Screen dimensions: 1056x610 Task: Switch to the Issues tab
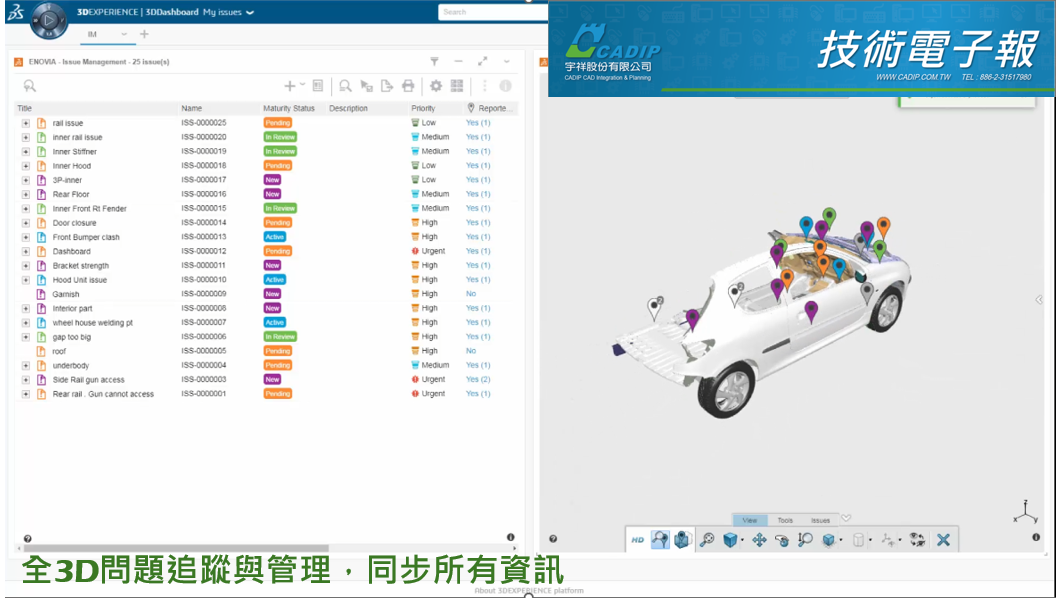pyautogui.click(x=820, y=520)
